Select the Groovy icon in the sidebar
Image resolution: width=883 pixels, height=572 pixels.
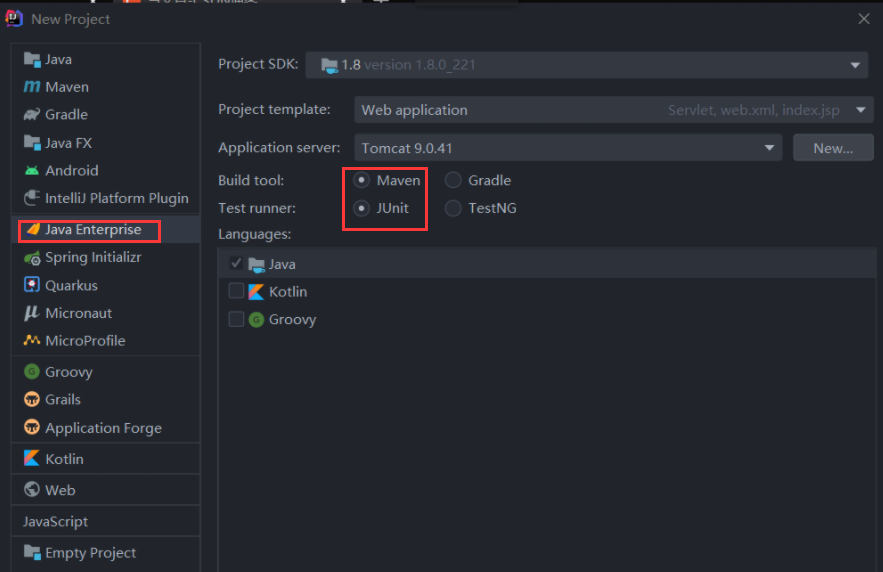point(32,372)
